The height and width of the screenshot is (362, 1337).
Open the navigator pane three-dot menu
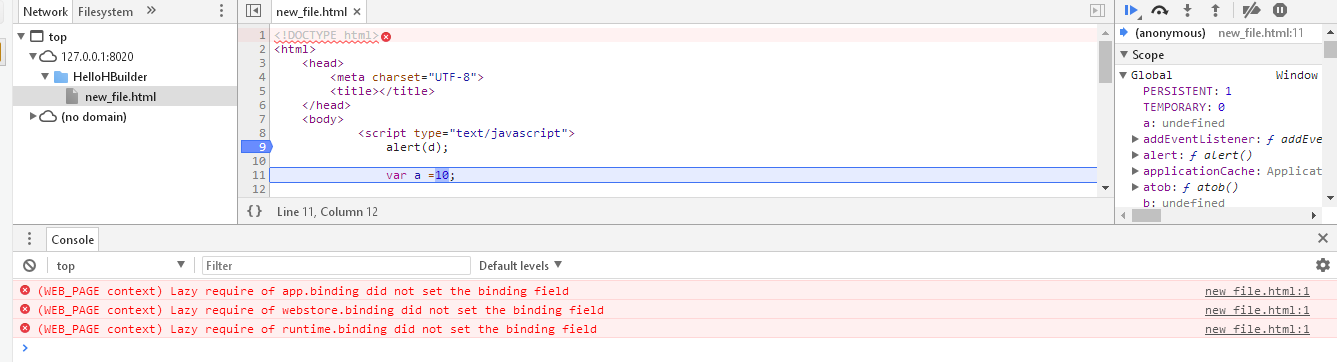click(222, 11)
